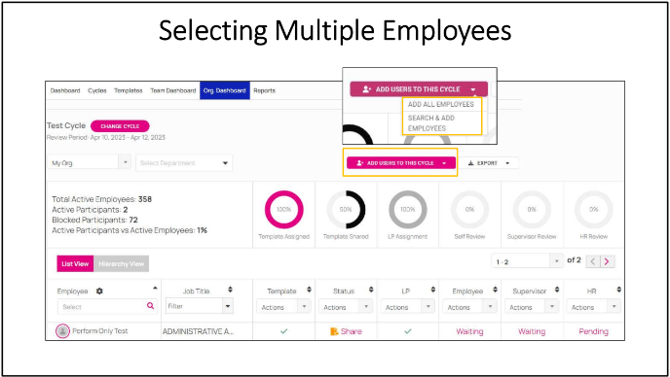Screen dimensions: 670x377
Task: Go to next page with right arrow
Action: pyautogui.click(x=607, y=261)
